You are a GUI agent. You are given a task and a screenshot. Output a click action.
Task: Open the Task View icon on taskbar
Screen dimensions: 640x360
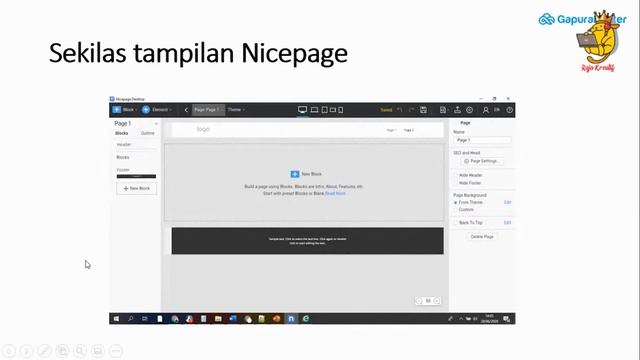pos(144,319)
